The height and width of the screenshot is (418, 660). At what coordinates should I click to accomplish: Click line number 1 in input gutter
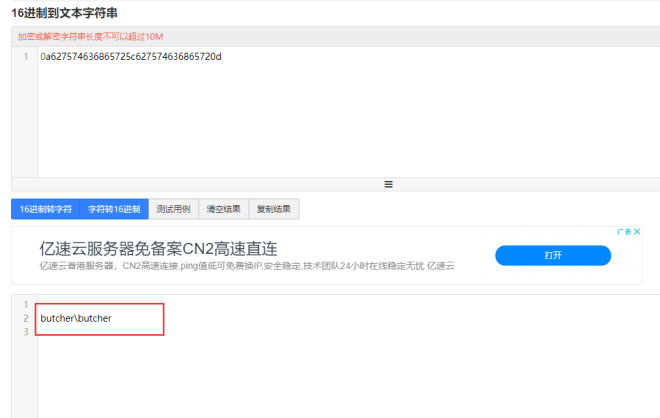click(25, 57)
